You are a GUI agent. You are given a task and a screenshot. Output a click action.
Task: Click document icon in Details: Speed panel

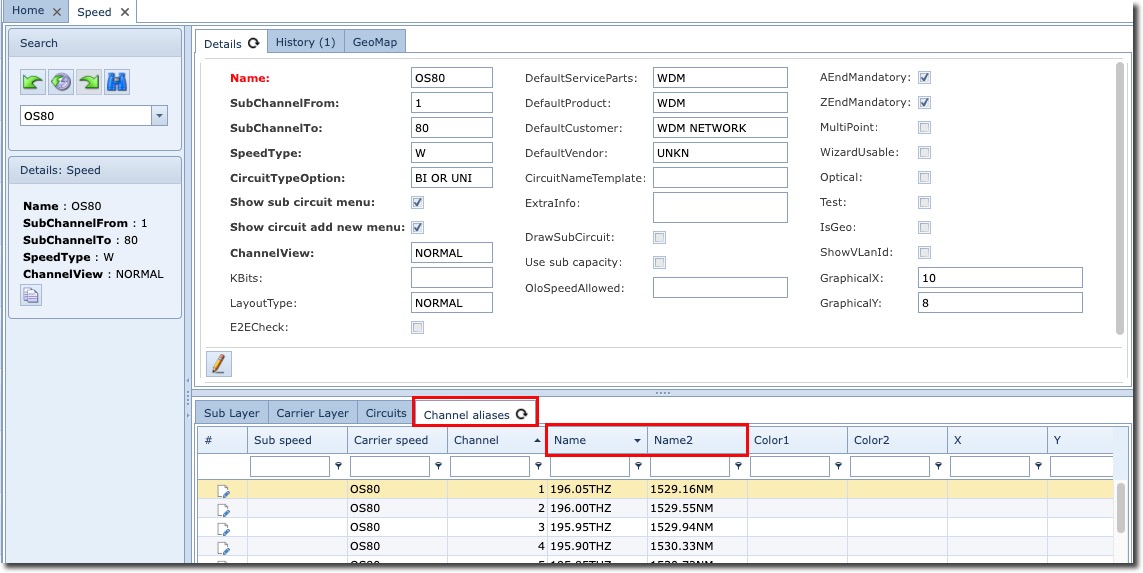(31, 295)
